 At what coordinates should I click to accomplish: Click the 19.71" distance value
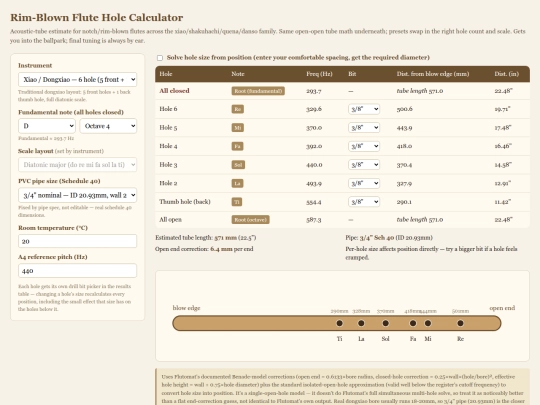502,109
